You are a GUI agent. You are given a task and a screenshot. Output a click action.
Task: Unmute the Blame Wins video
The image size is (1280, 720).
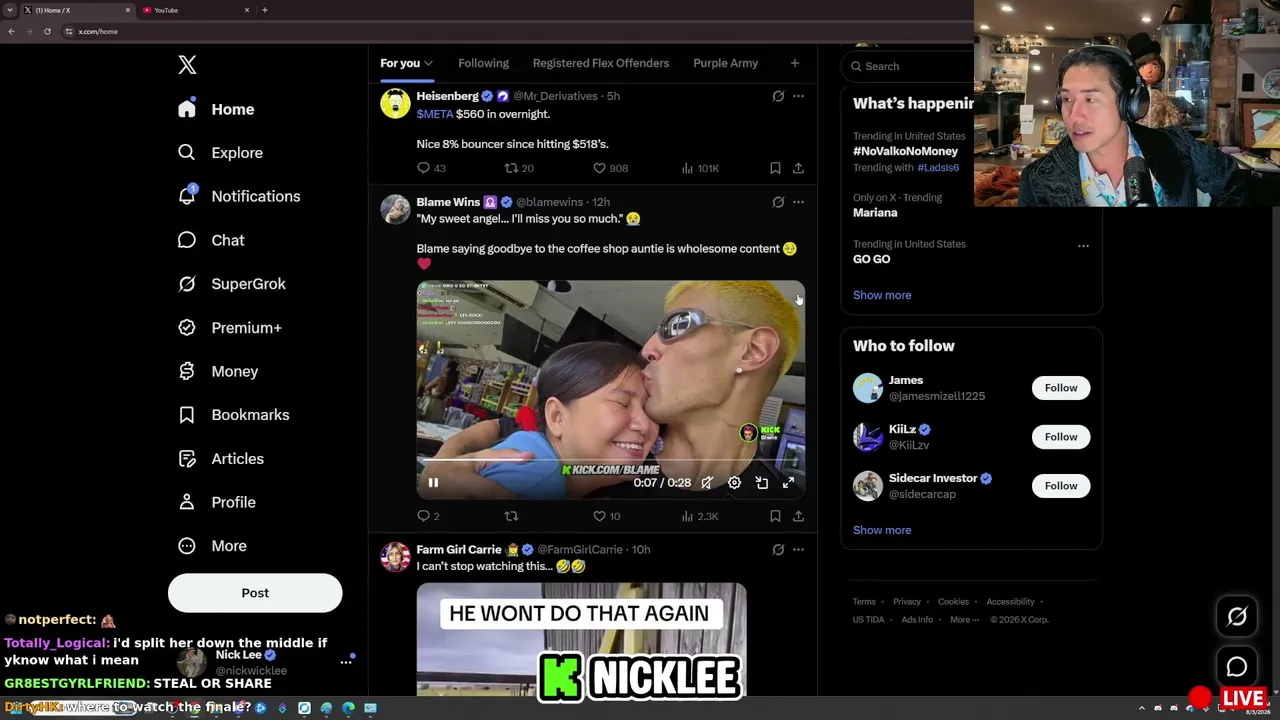pyautogui.click(x=707, y=483)
